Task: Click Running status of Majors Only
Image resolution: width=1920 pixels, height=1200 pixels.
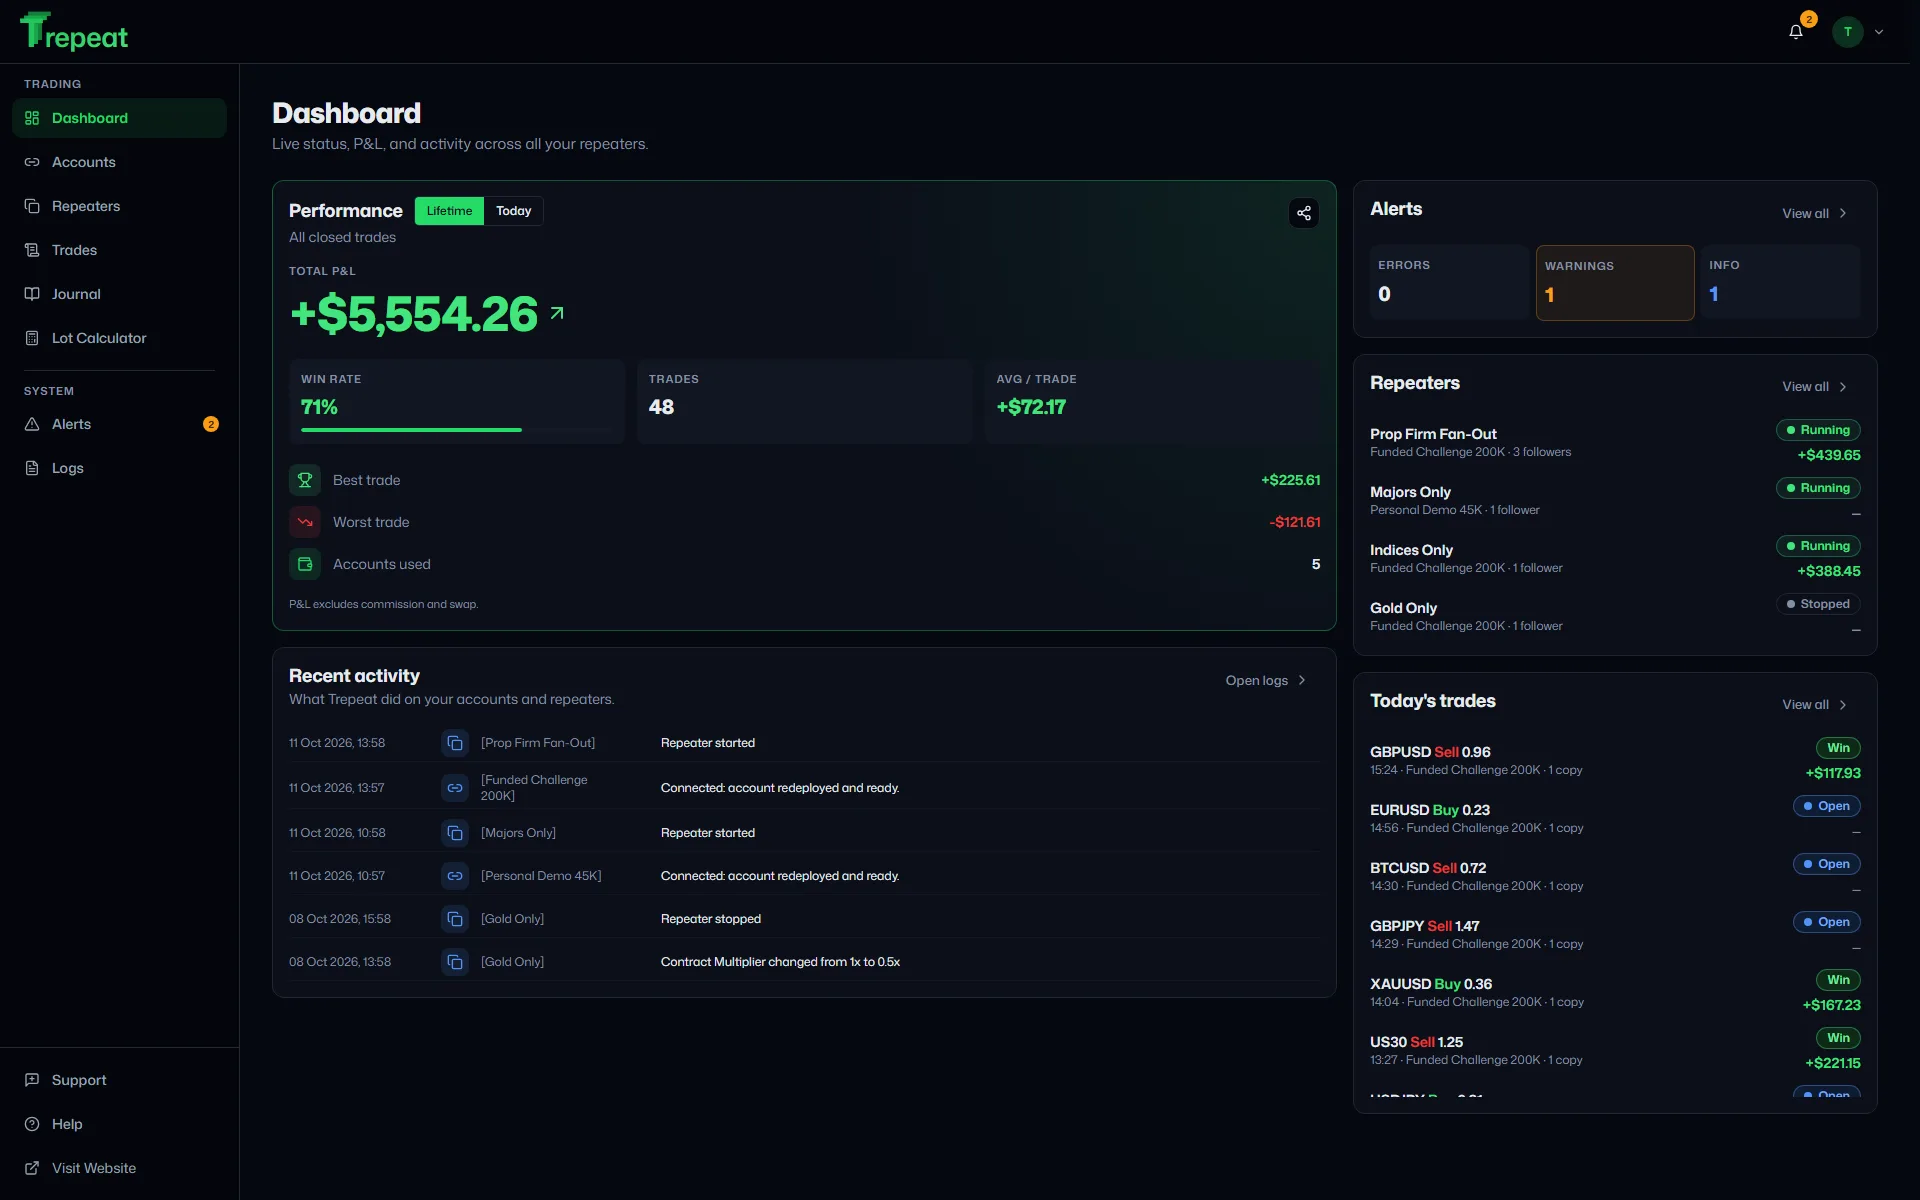Action: click(1818, 488)
